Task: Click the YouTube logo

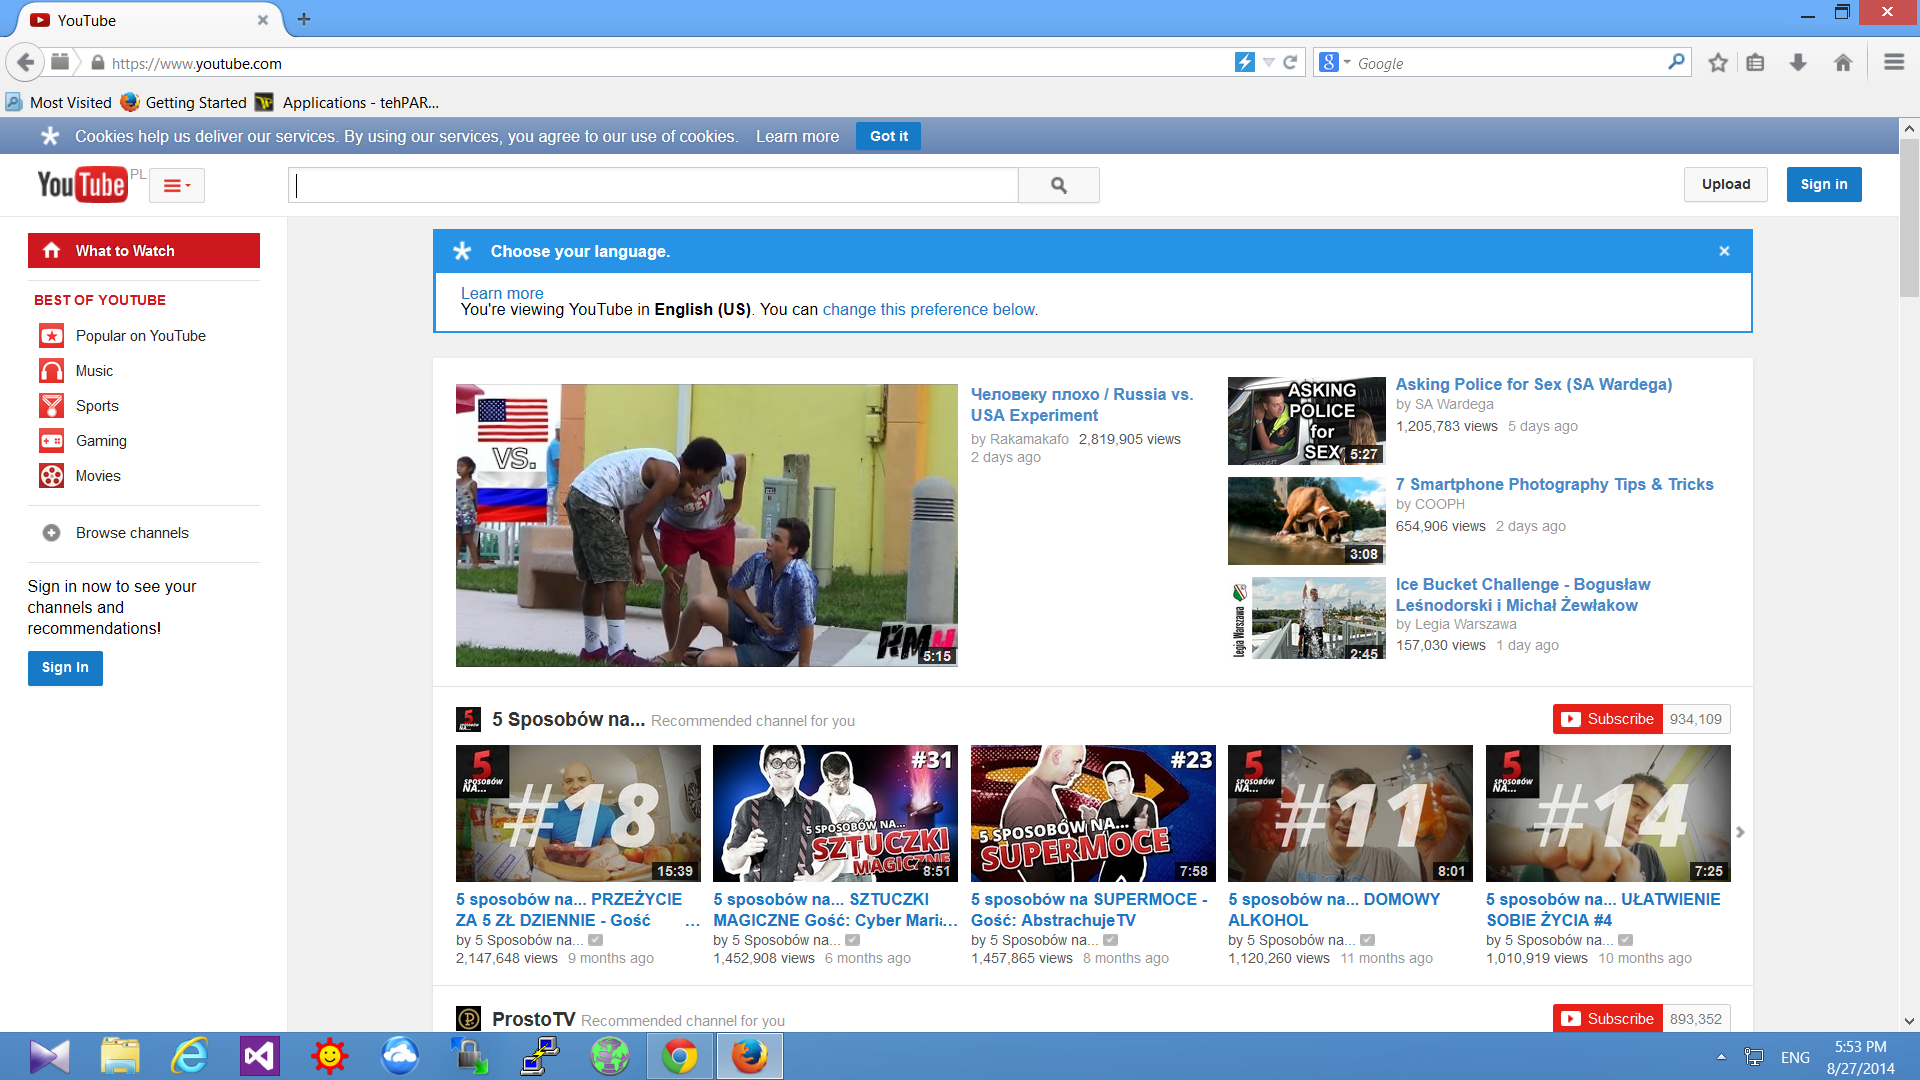Action: (82, 185)
